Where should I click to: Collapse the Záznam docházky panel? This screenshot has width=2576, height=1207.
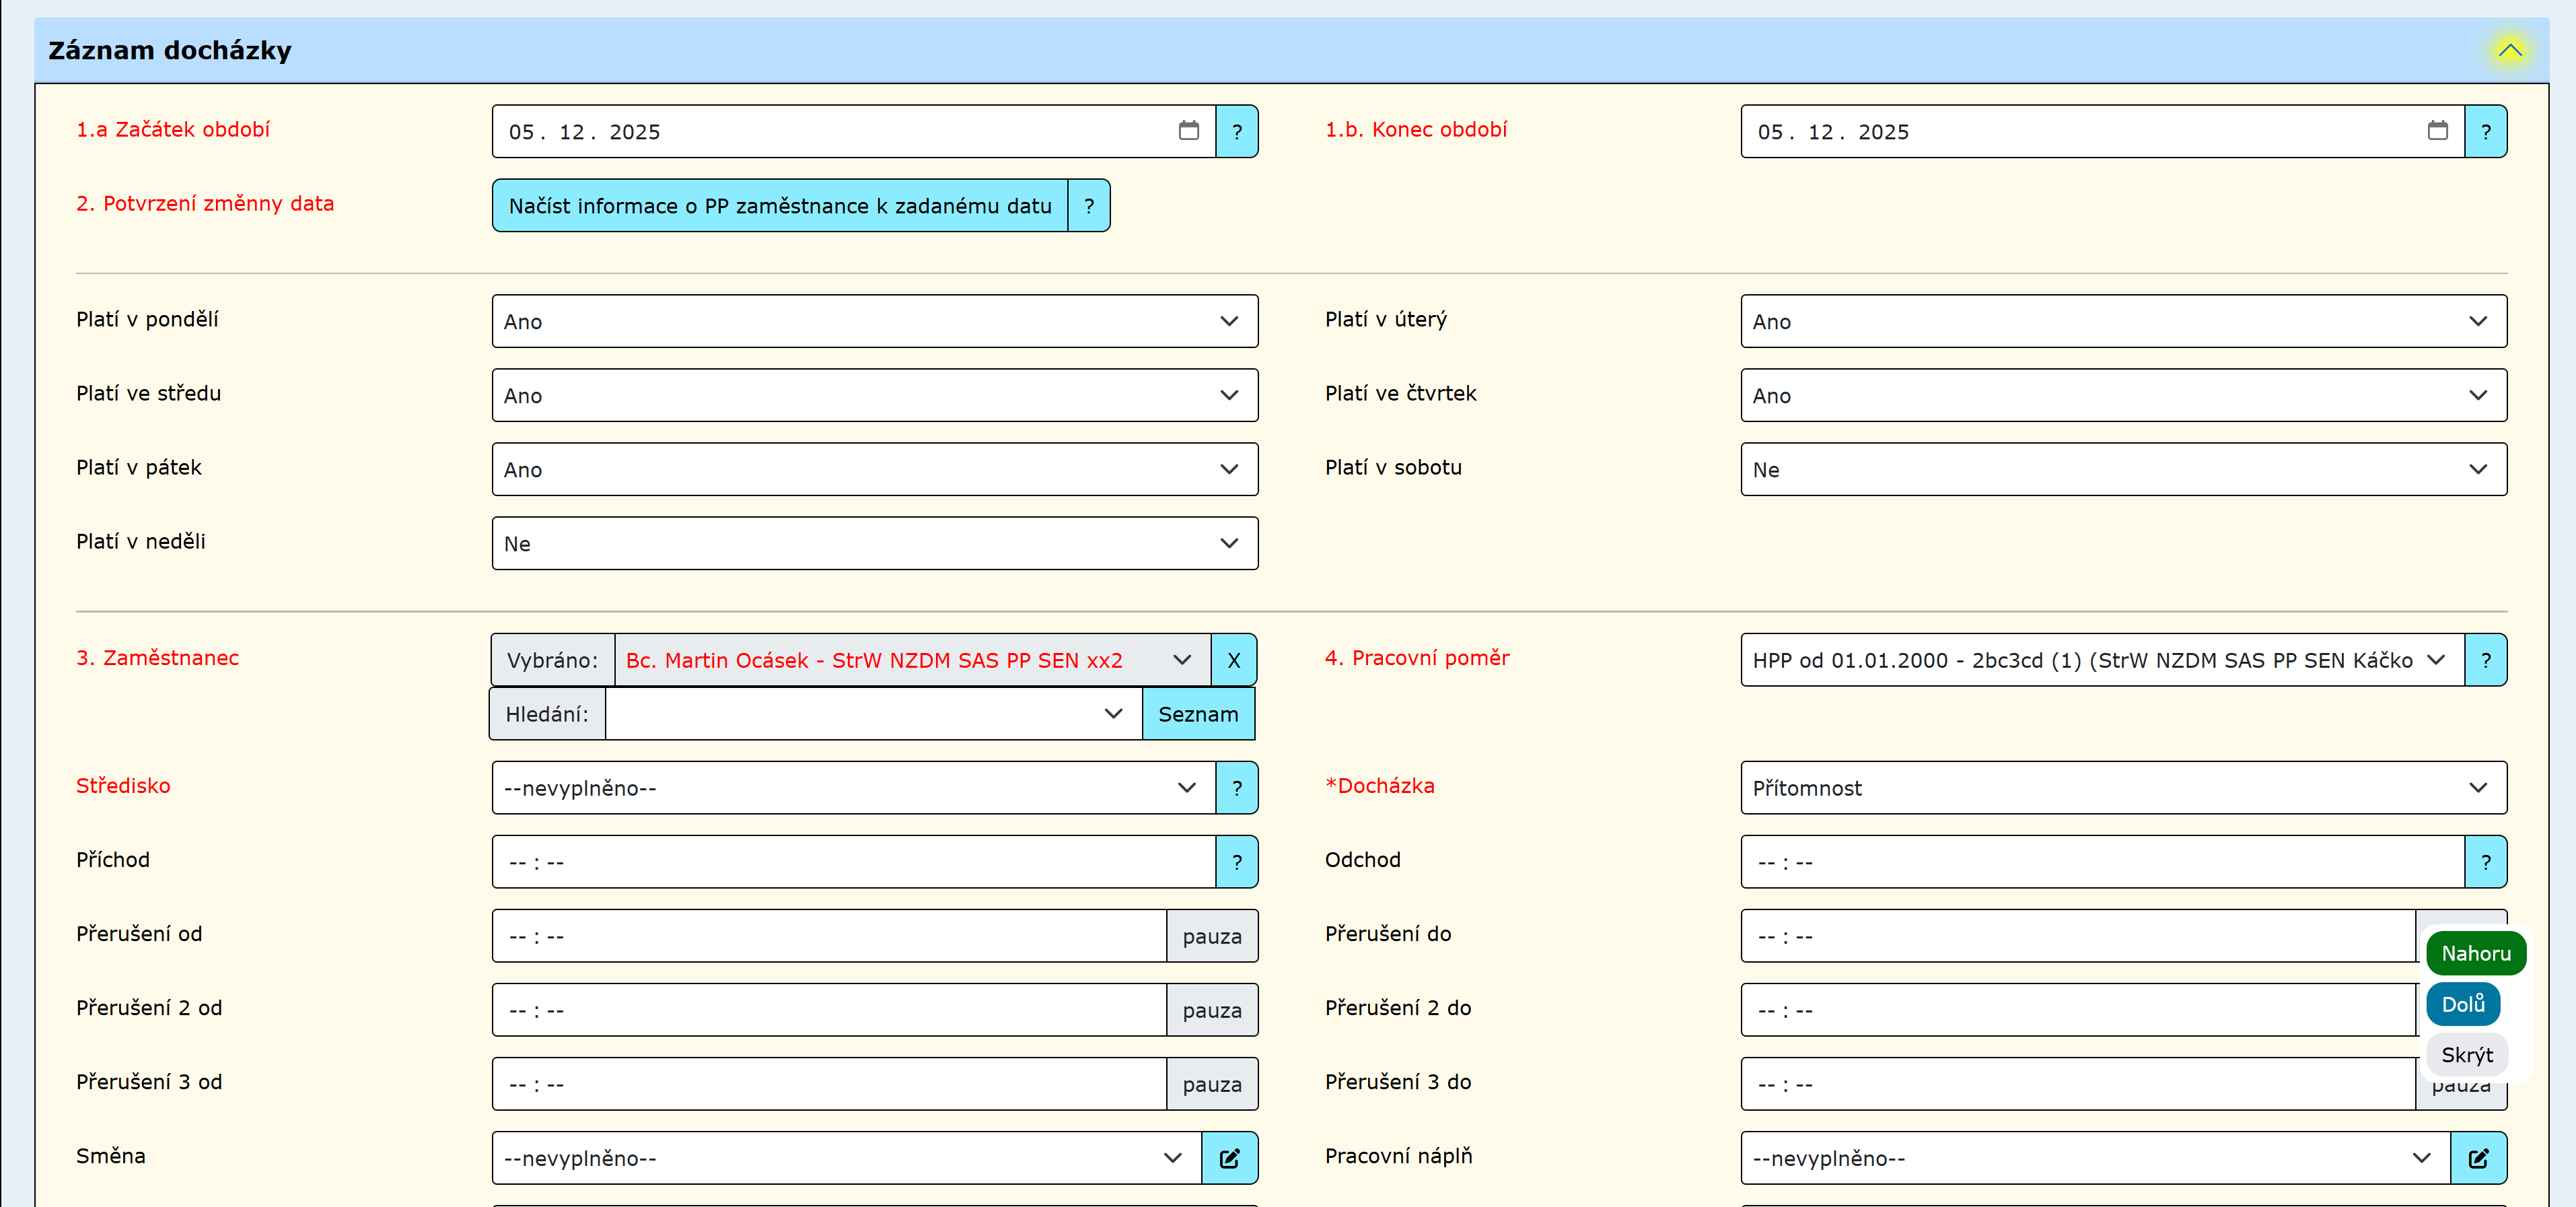point(2510,50)
